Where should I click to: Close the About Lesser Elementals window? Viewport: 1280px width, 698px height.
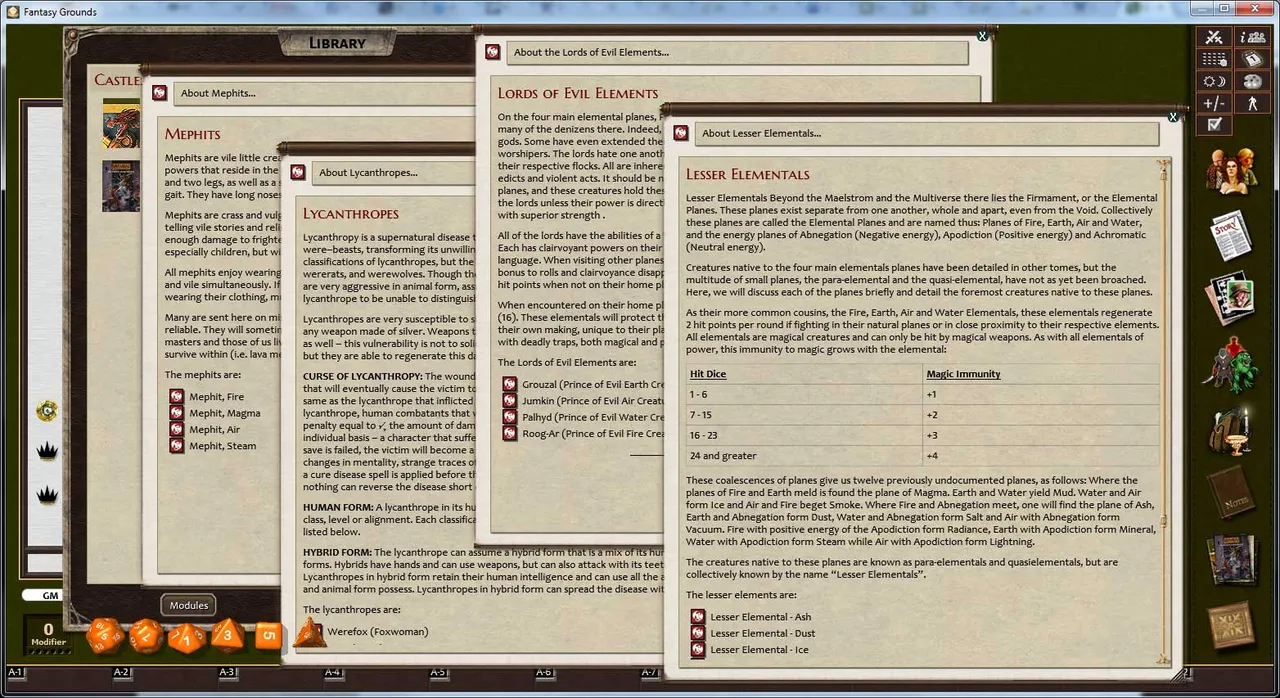1172,116
